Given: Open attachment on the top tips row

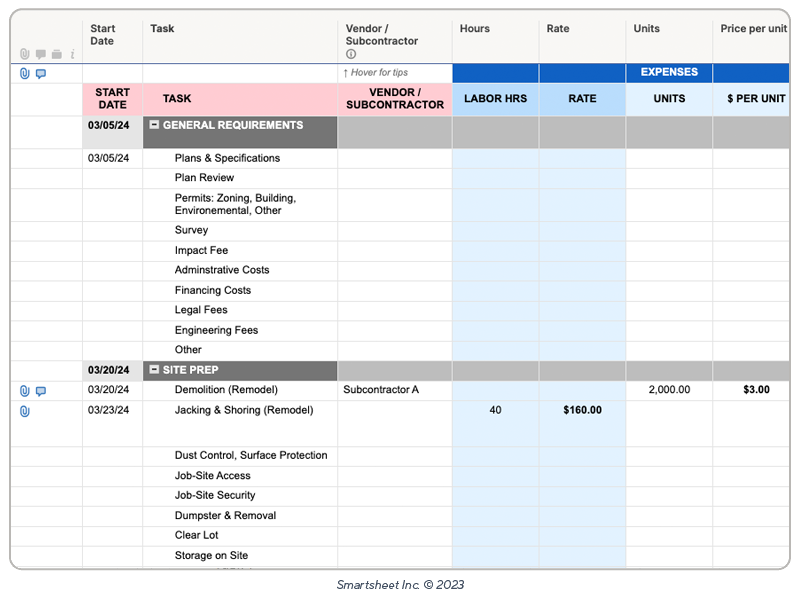Looking at the screenshot, I should click(25, 74).
